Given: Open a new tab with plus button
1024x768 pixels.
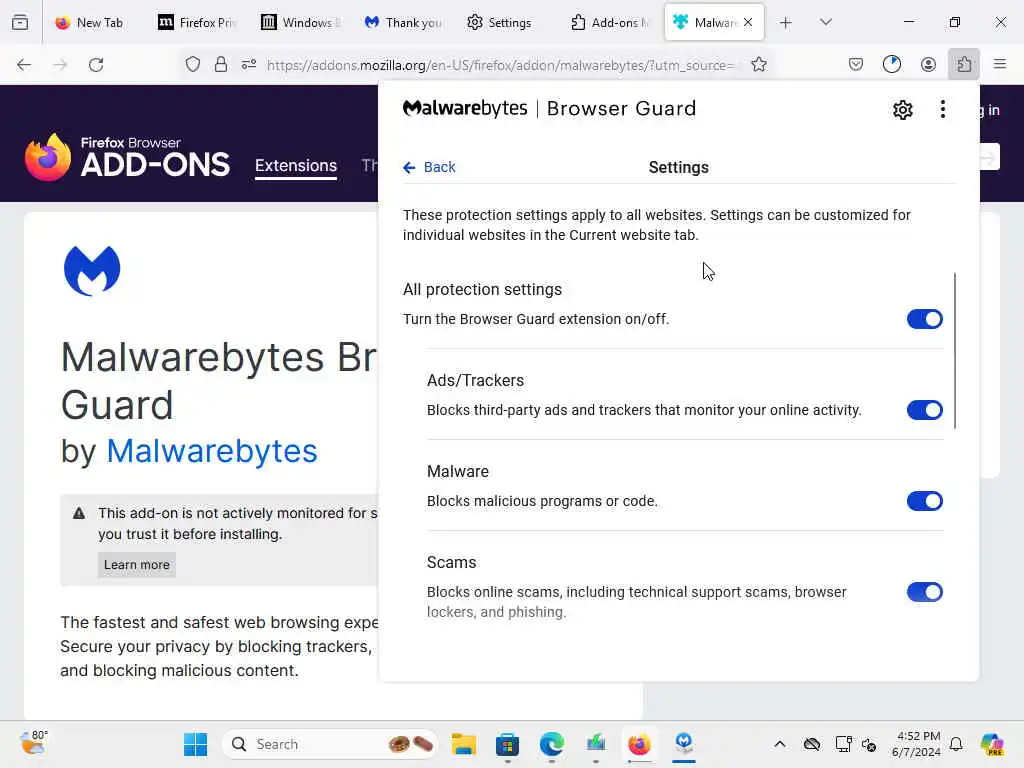Looking at the screenshot, I should (786, 23).
